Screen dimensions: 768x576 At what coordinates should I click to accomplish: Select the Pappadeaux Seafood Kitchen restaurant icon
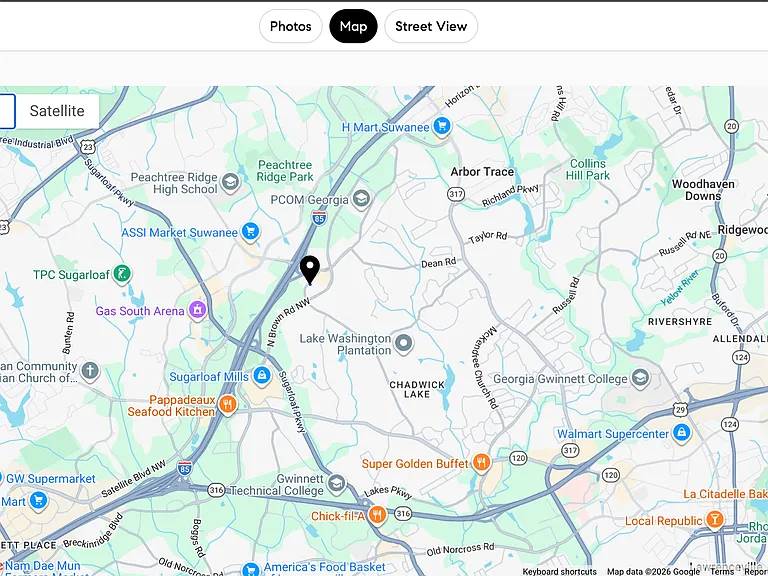(227, 405)
